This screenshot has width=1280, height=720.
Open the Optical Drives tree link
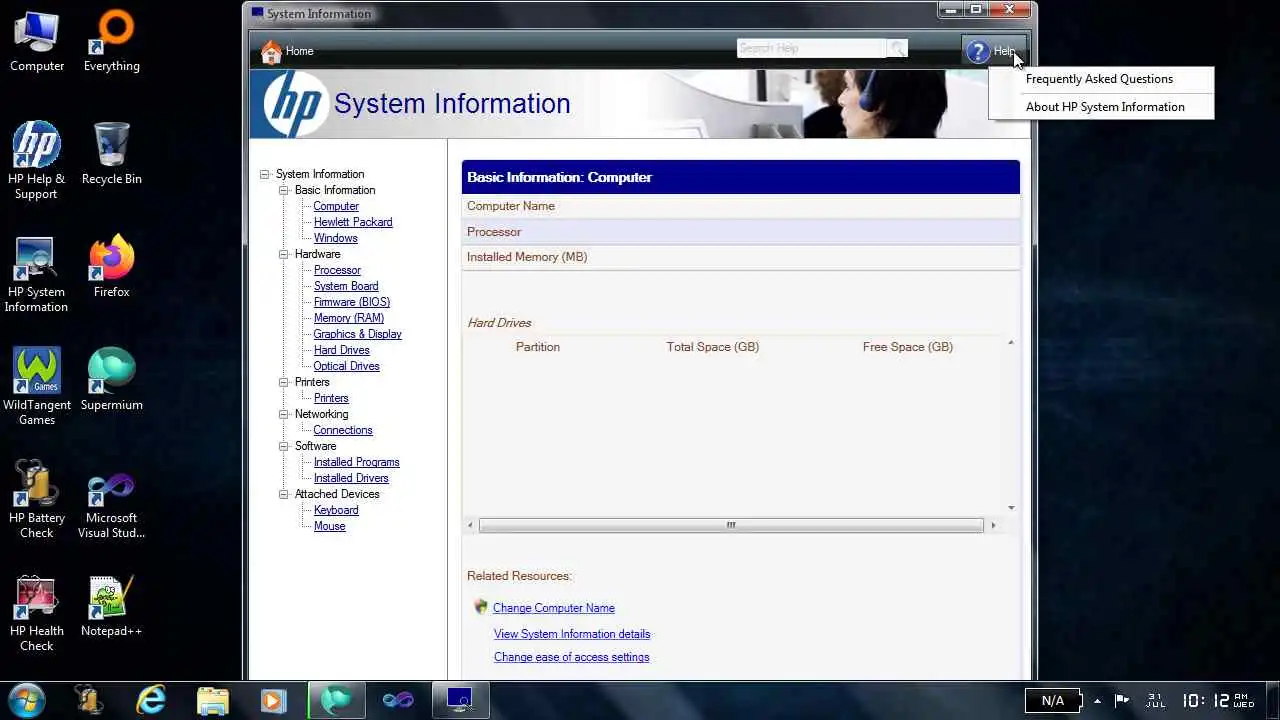point(347,366)
